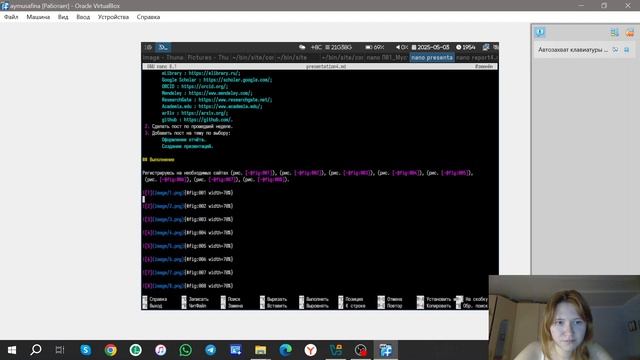Click the first workspace icon in guest panel

(149, 47)
